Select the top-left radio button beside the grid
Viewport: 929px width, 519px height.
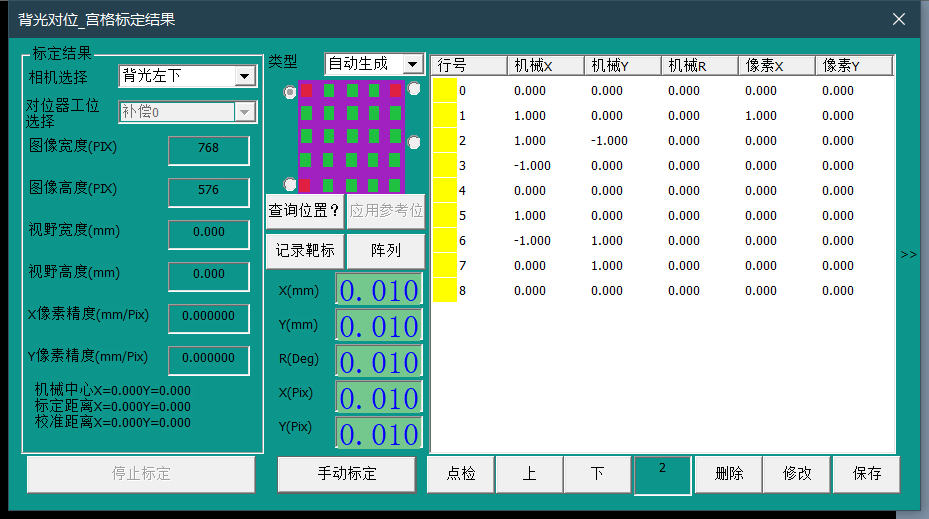coord(290,91)
